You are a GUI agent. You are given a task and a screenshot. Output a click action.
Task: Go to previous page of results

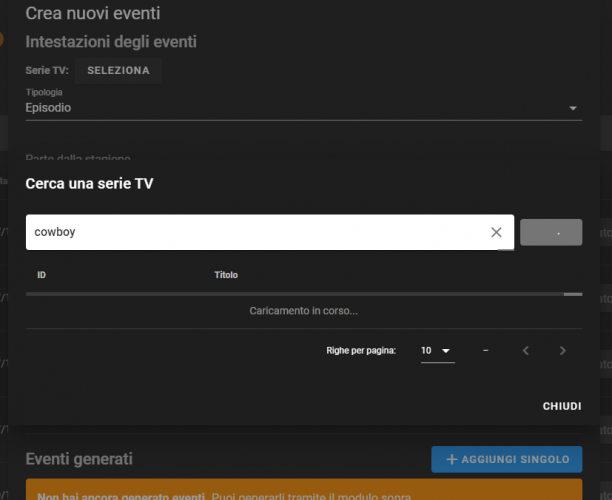click(526, 351)
